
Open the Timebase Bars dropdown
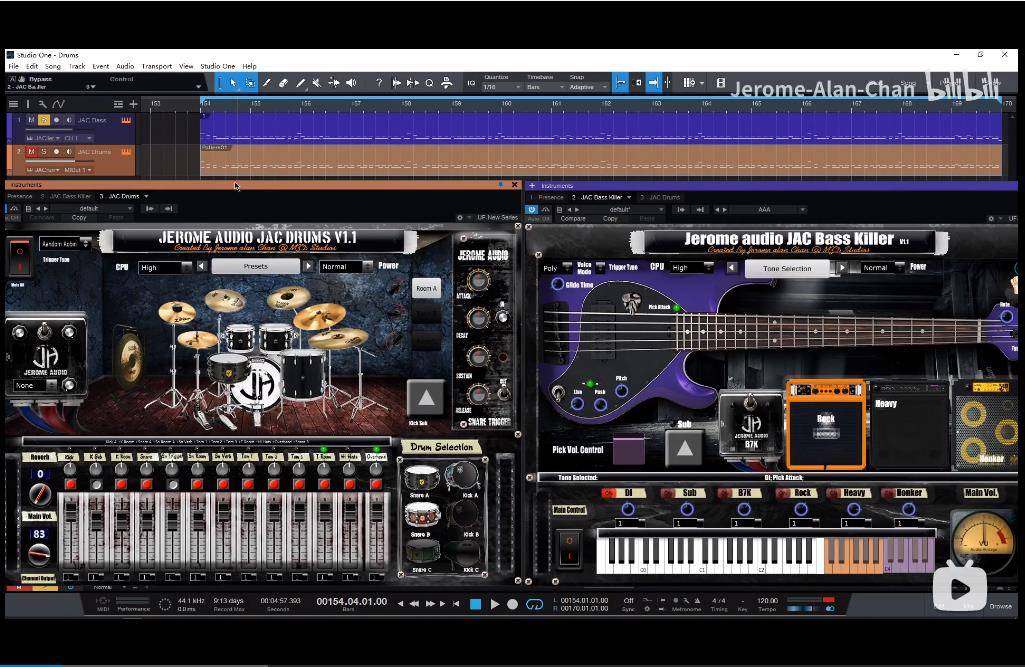click(545, 87)
